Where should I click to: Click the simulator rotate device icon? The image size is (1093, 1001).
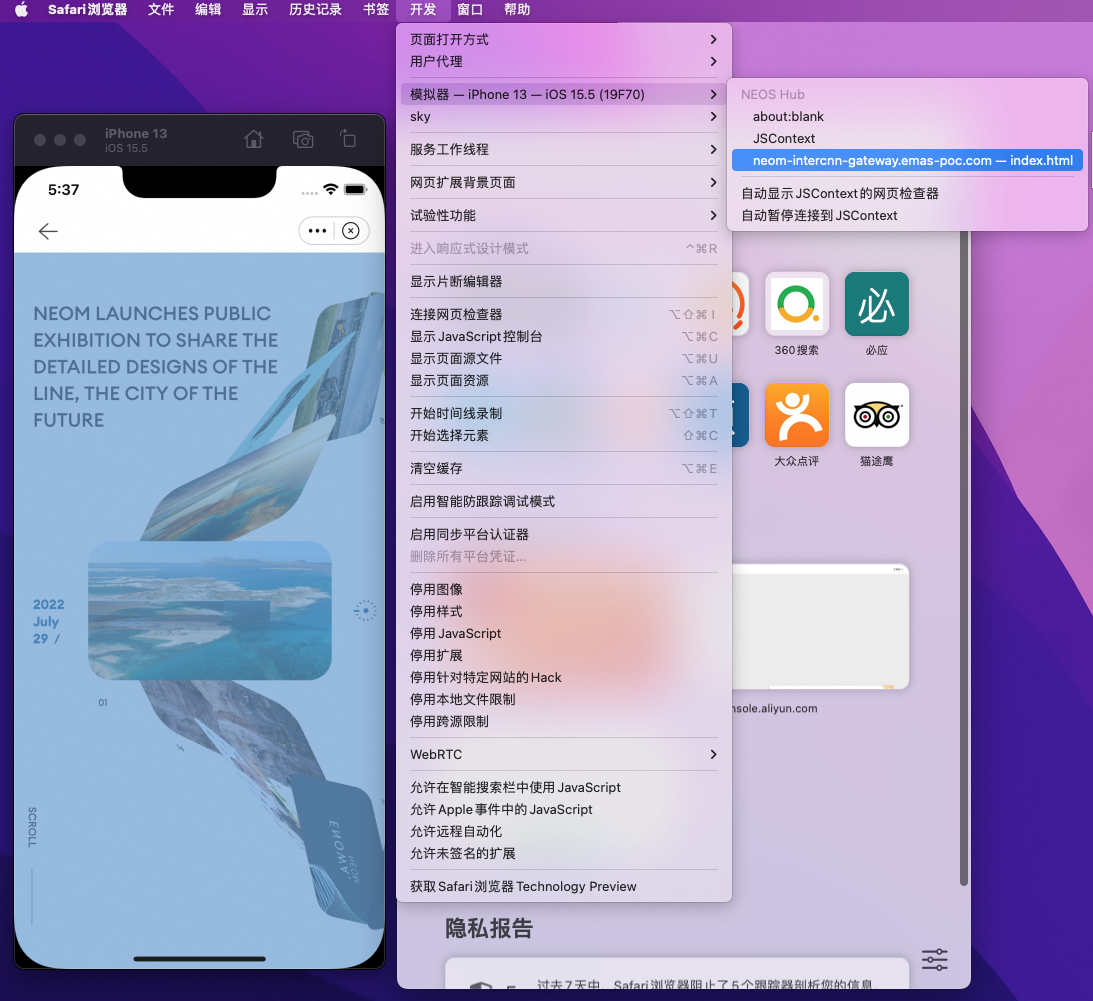tap(348, 139)
